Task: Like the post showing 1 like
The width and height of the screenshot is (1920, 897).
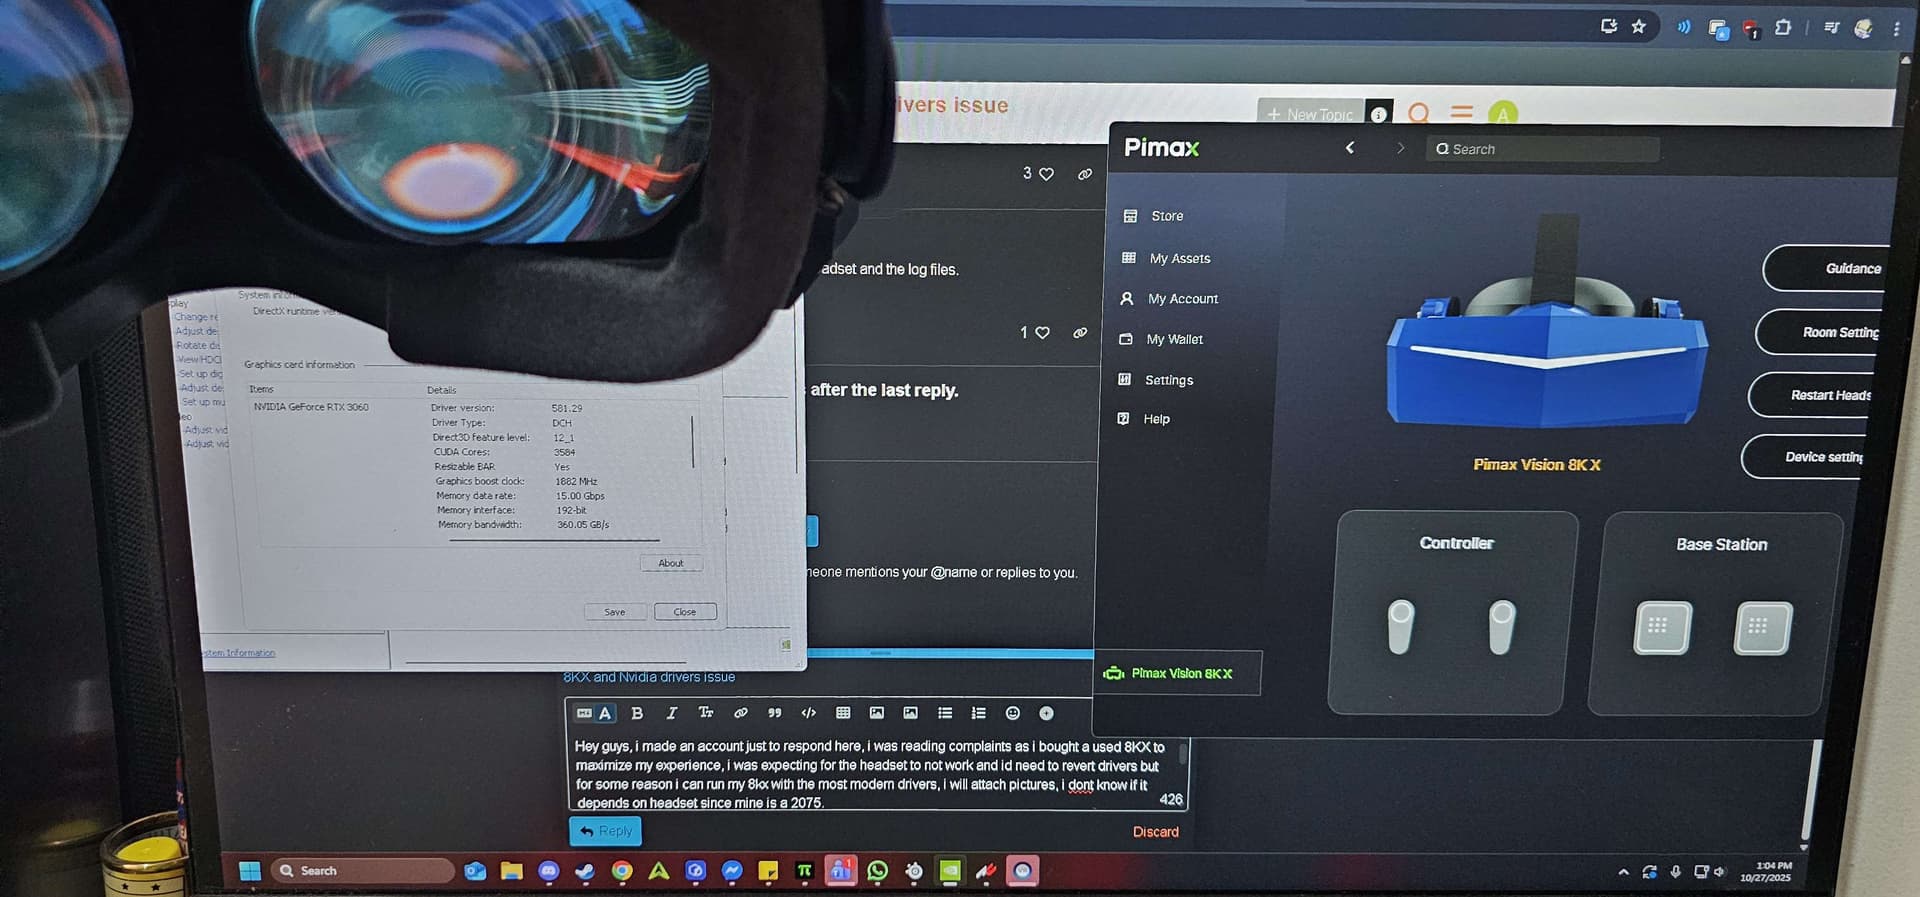Action: coord(1042,333)
